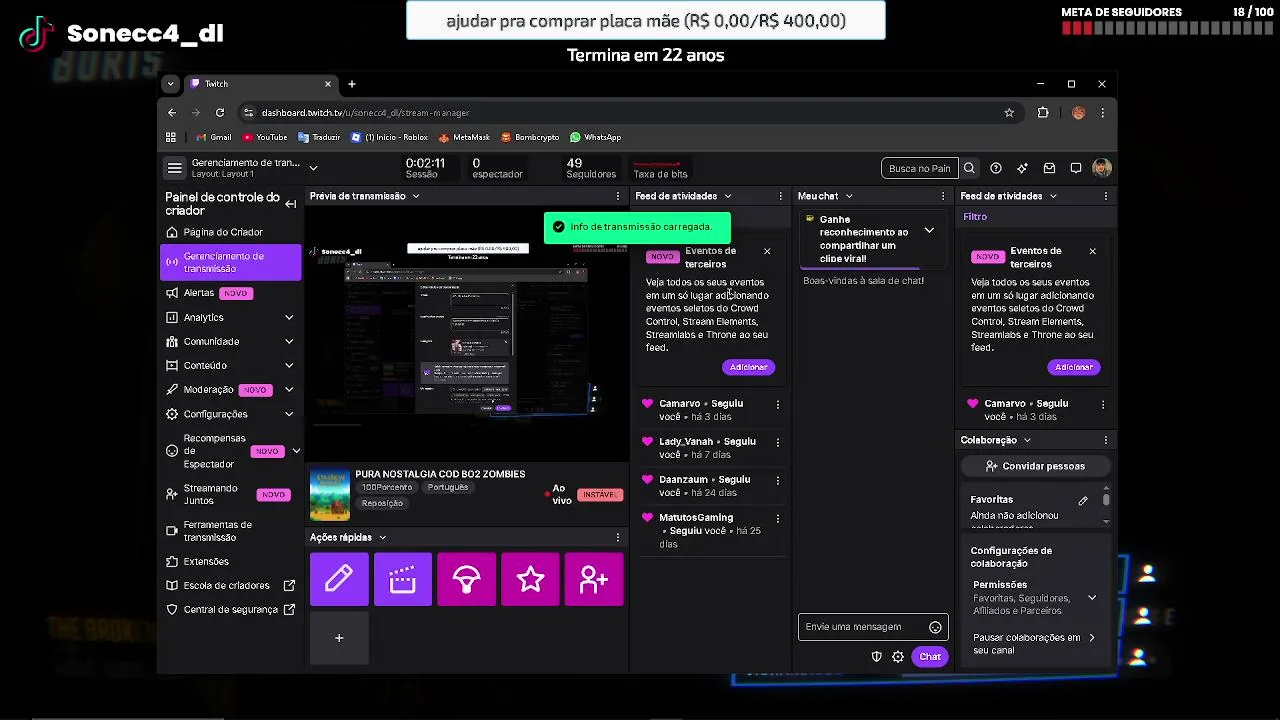
Task: Open the sparkle icon in top bar
Action: coord(1022,168)
